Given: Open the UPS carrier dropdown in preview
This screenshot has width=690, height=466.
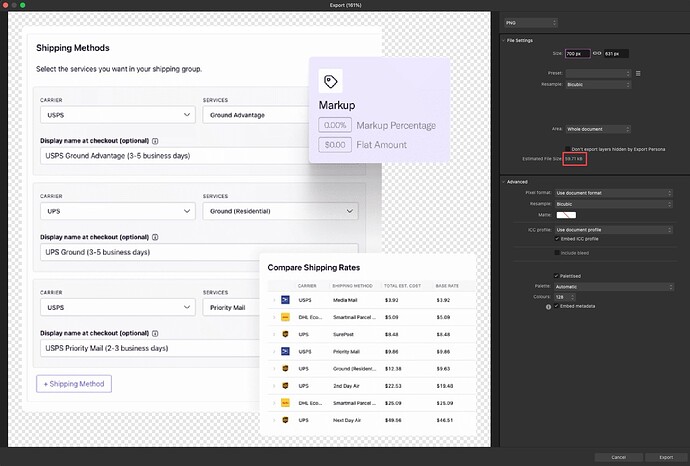Looking at the screenshot, I should [x=118, y=211].
